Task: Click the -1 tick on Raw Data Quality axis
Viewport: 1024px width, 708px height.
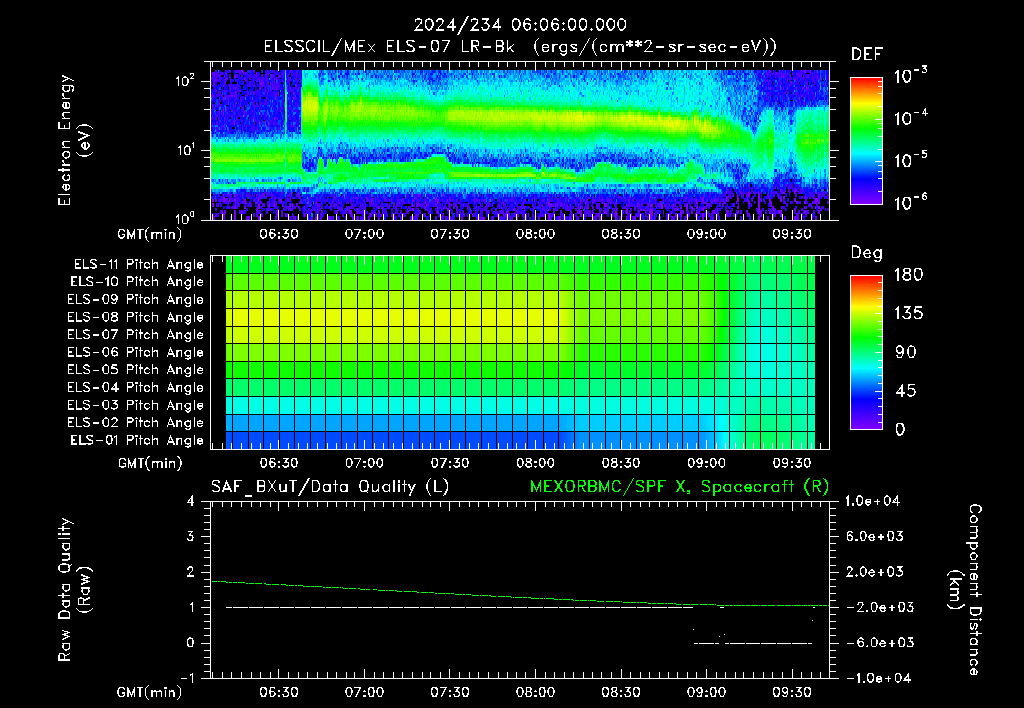Action: point(187,677)
